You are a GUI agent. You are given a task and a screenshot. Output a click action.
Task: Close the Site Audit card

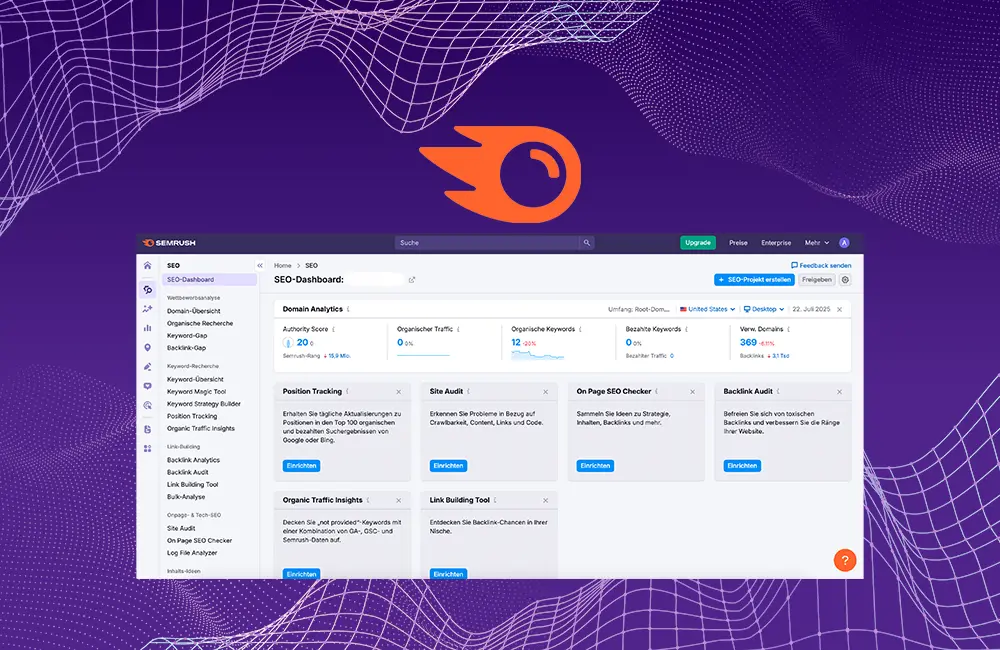(545, 392)
